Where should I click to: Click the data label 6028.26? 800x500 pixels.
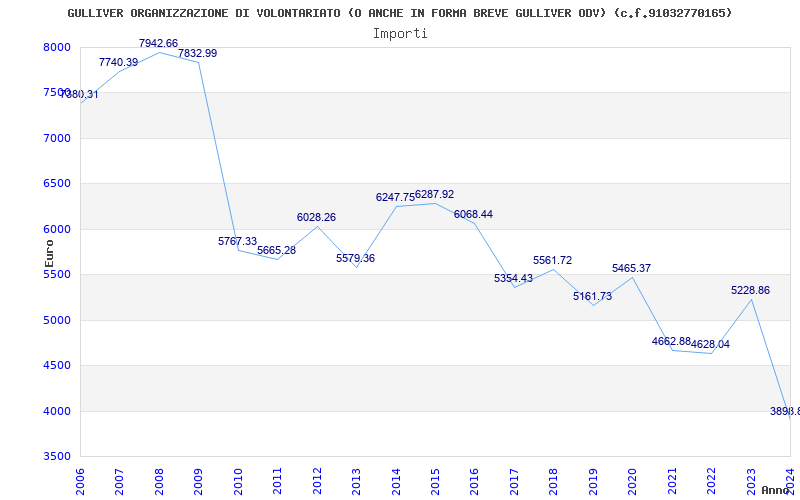(316, 217)
